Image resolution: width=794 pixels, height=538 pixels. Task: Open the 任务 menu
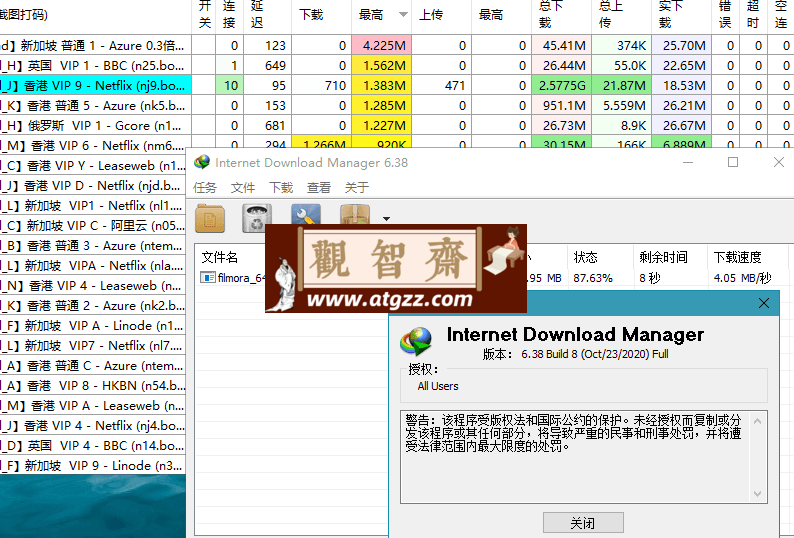click(x=205, y=187)
